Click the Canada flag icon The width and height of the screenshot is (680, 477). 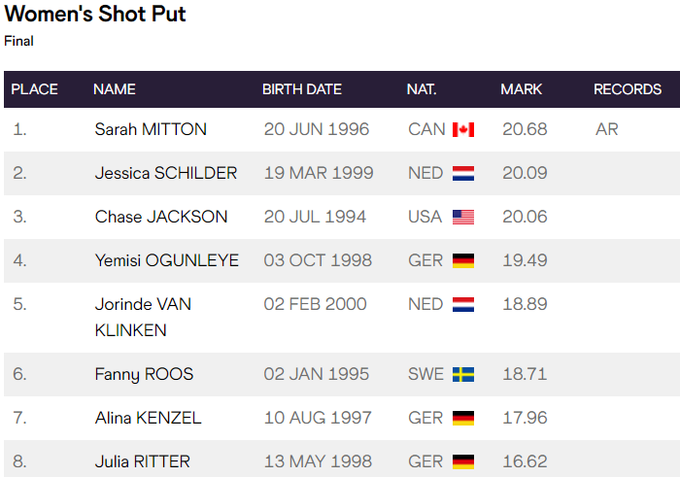[x=463, y=130]
